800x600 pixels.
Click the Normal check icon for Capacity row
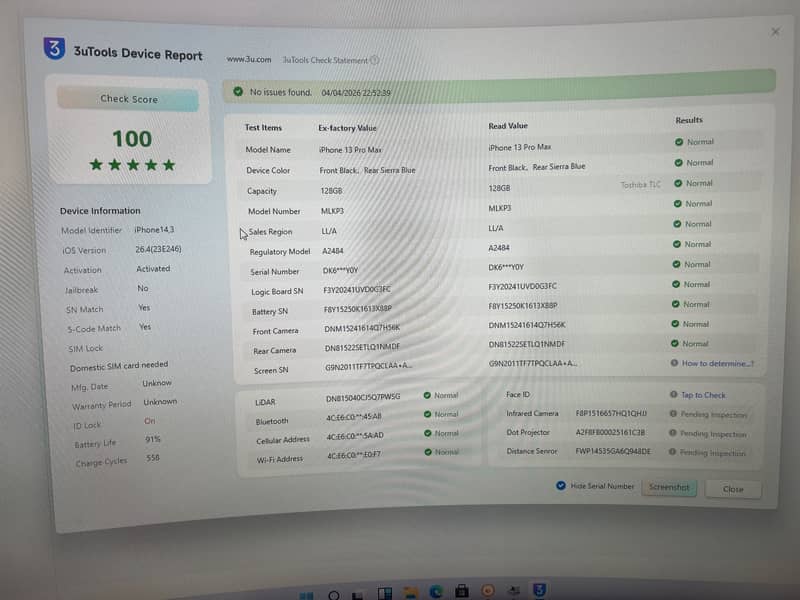click(678, 183)
